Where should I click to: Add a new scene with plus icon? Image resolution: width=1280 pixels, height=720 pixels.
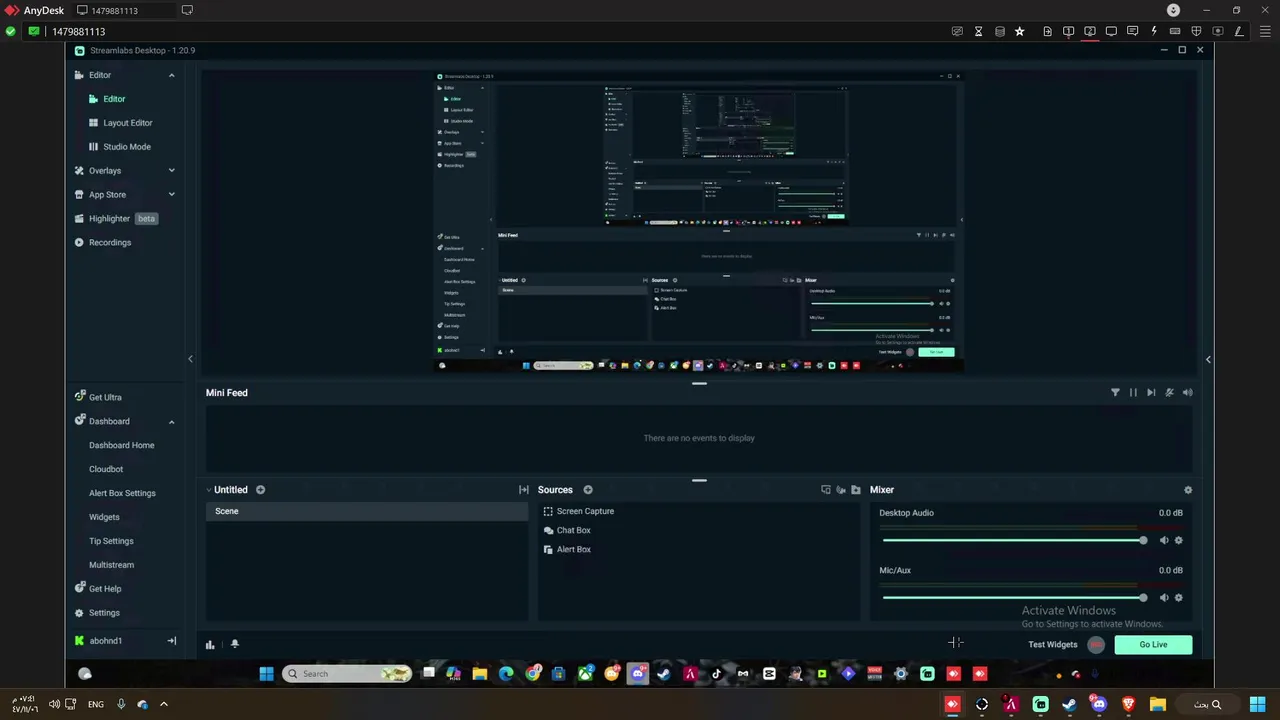click(260, 490)
